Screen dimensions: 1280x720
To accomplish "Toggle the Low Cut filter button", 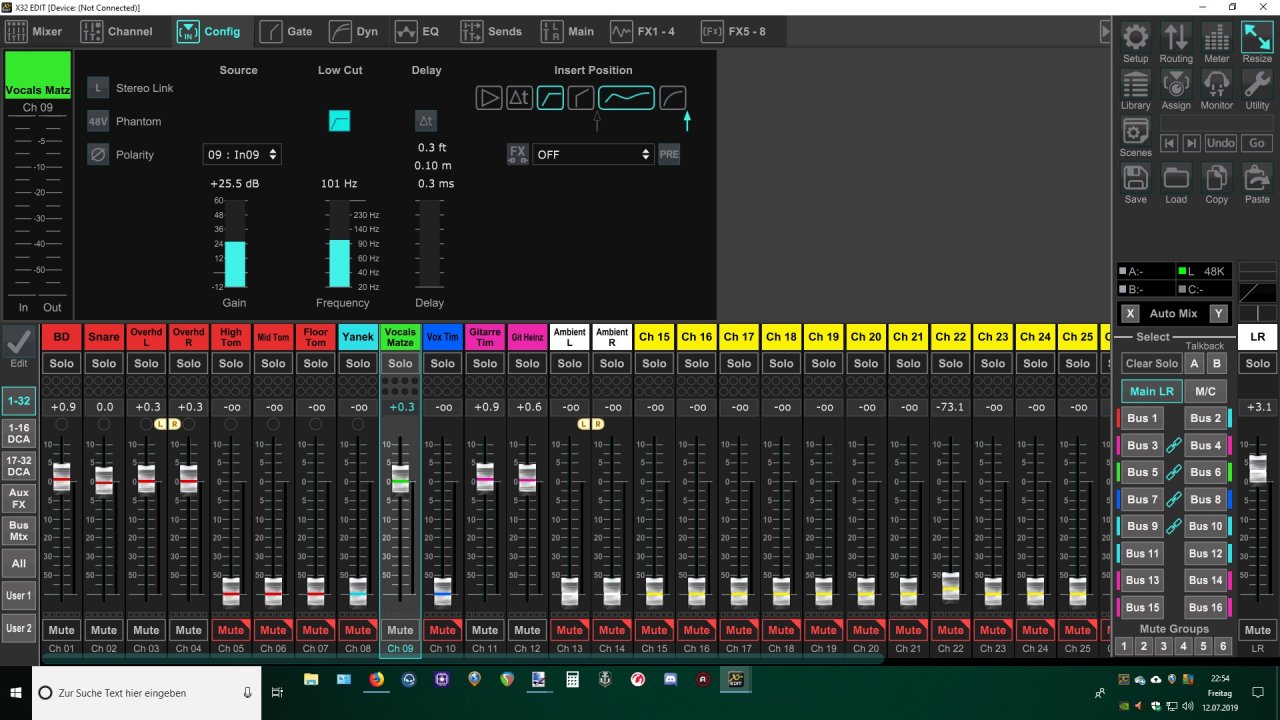I will coord(340,121).
